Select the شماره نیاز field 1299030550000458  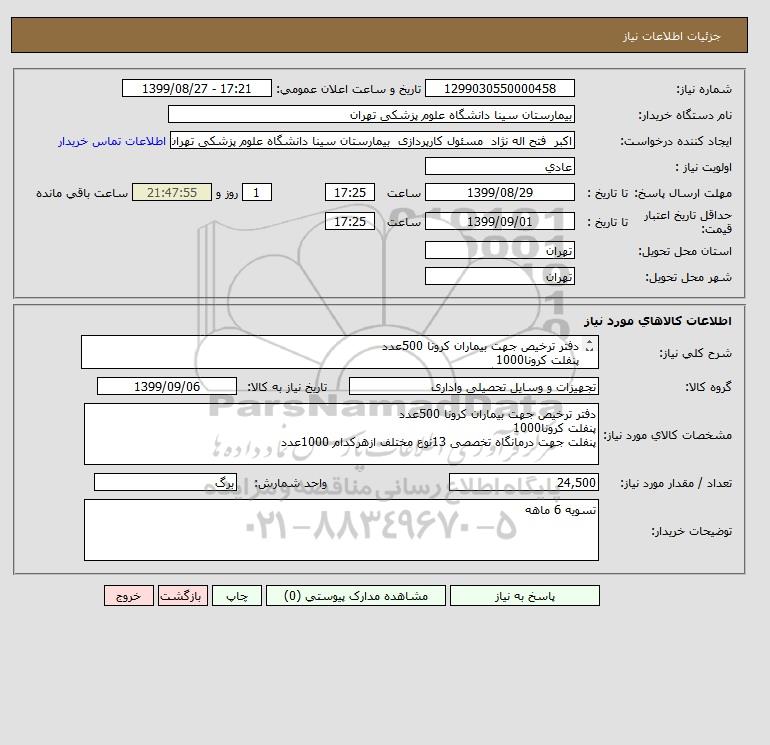pyautogui.click(x=499, y=88)
